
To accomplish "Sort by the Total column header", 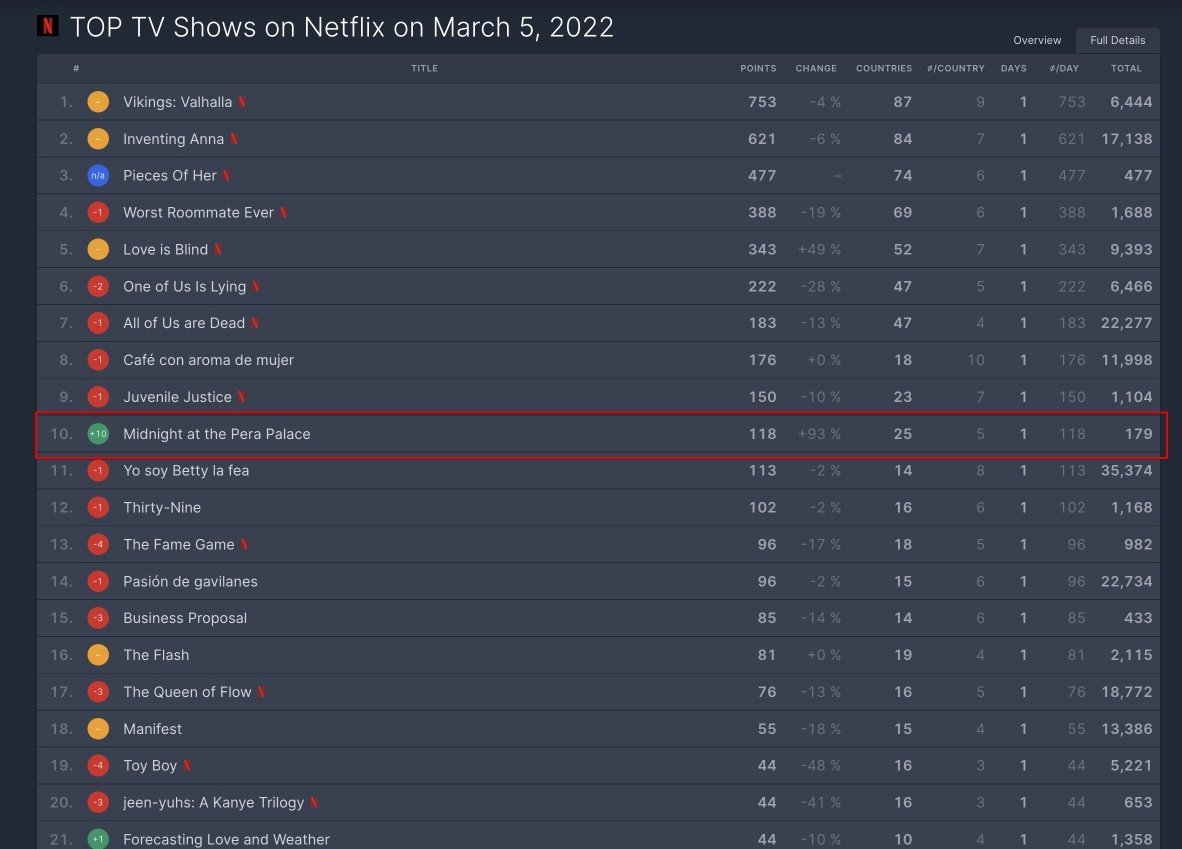I will [1126, 68].
